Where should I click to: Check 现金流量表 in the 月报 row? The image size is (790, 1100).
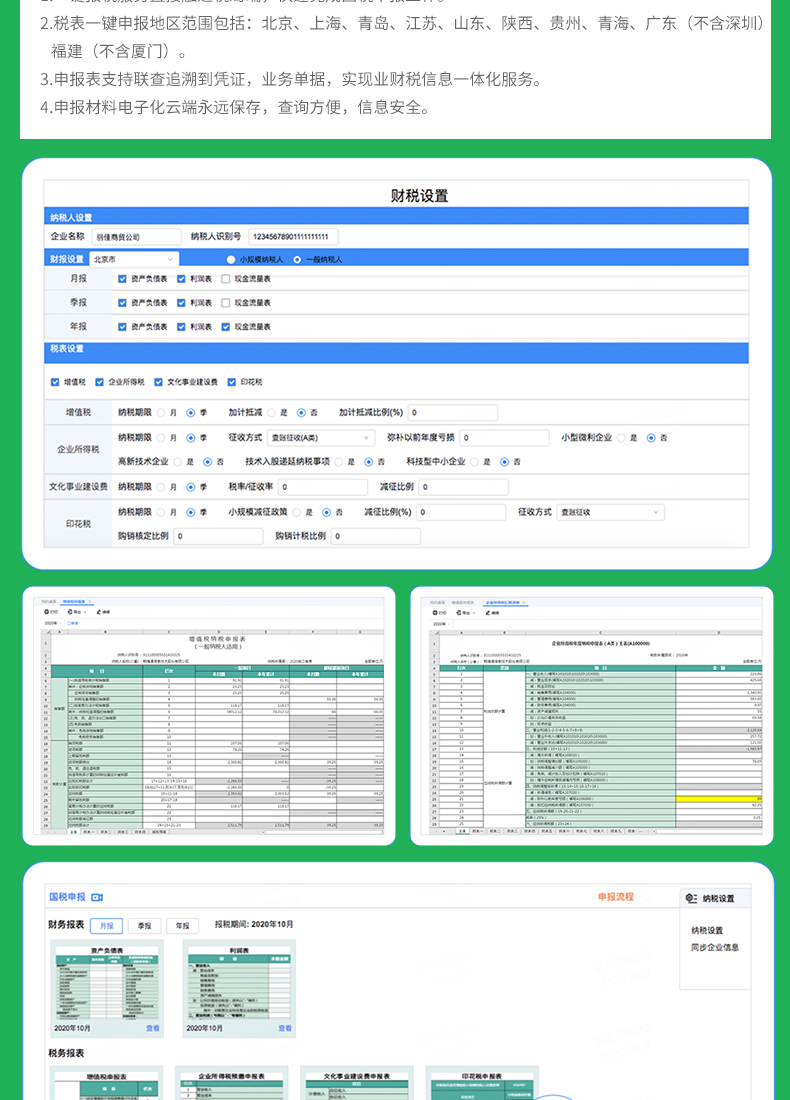pyautogui.click(x=226, y=279)
